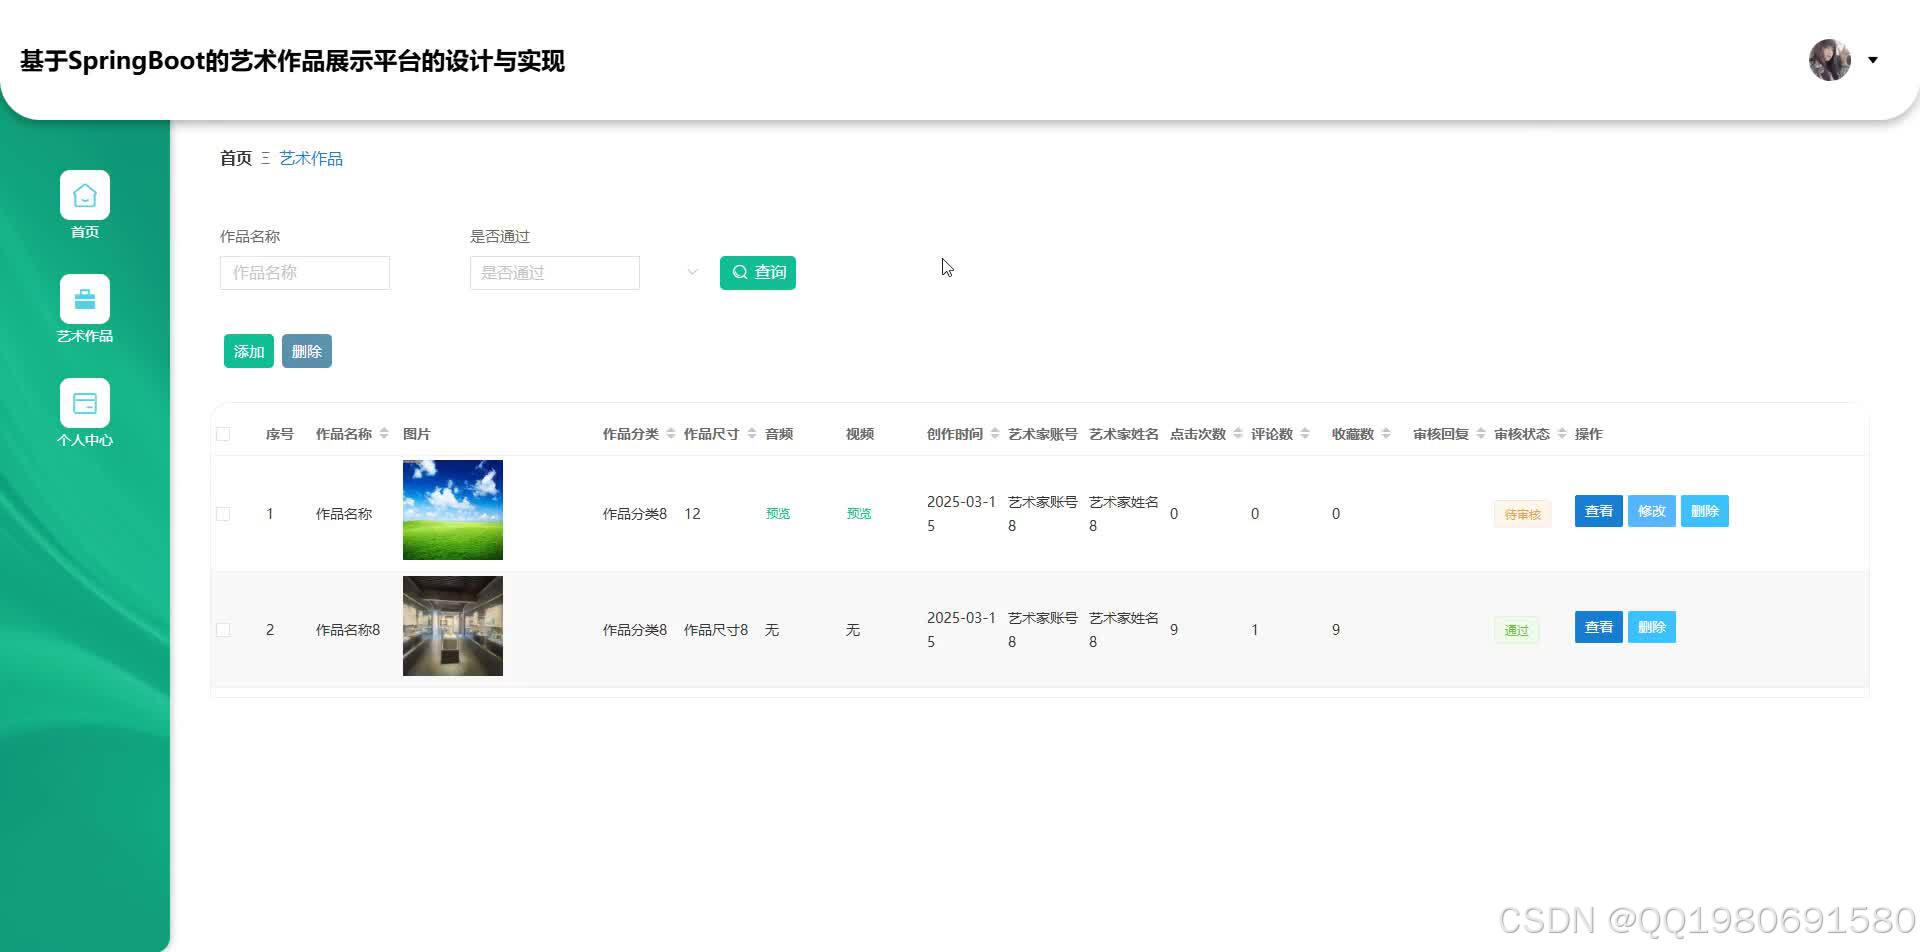Click the magnifier icon inside the 查询 button

[x=741, y=272]
